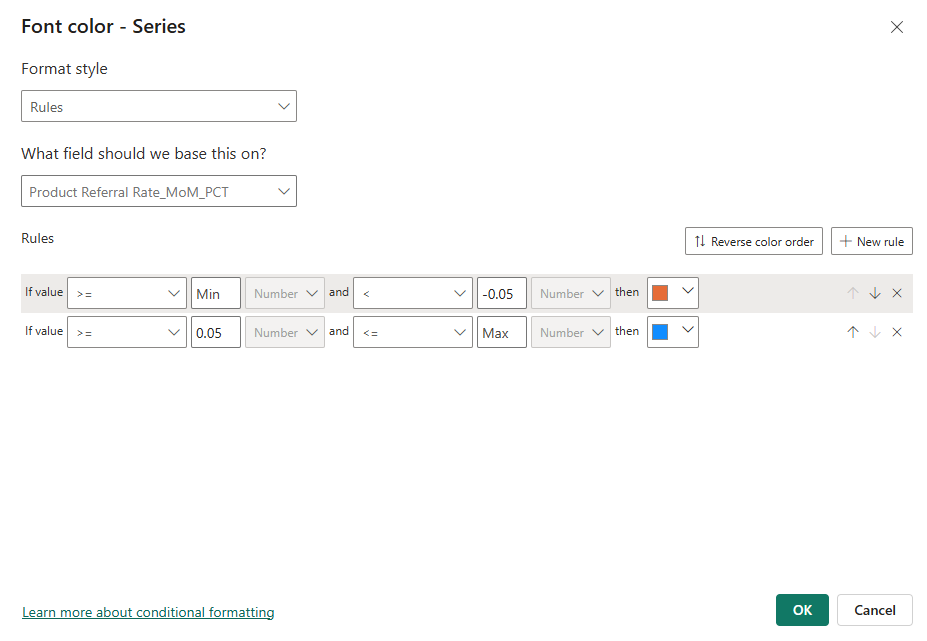
Task: Close the Font color dialog
Action: tap(896, 27)
